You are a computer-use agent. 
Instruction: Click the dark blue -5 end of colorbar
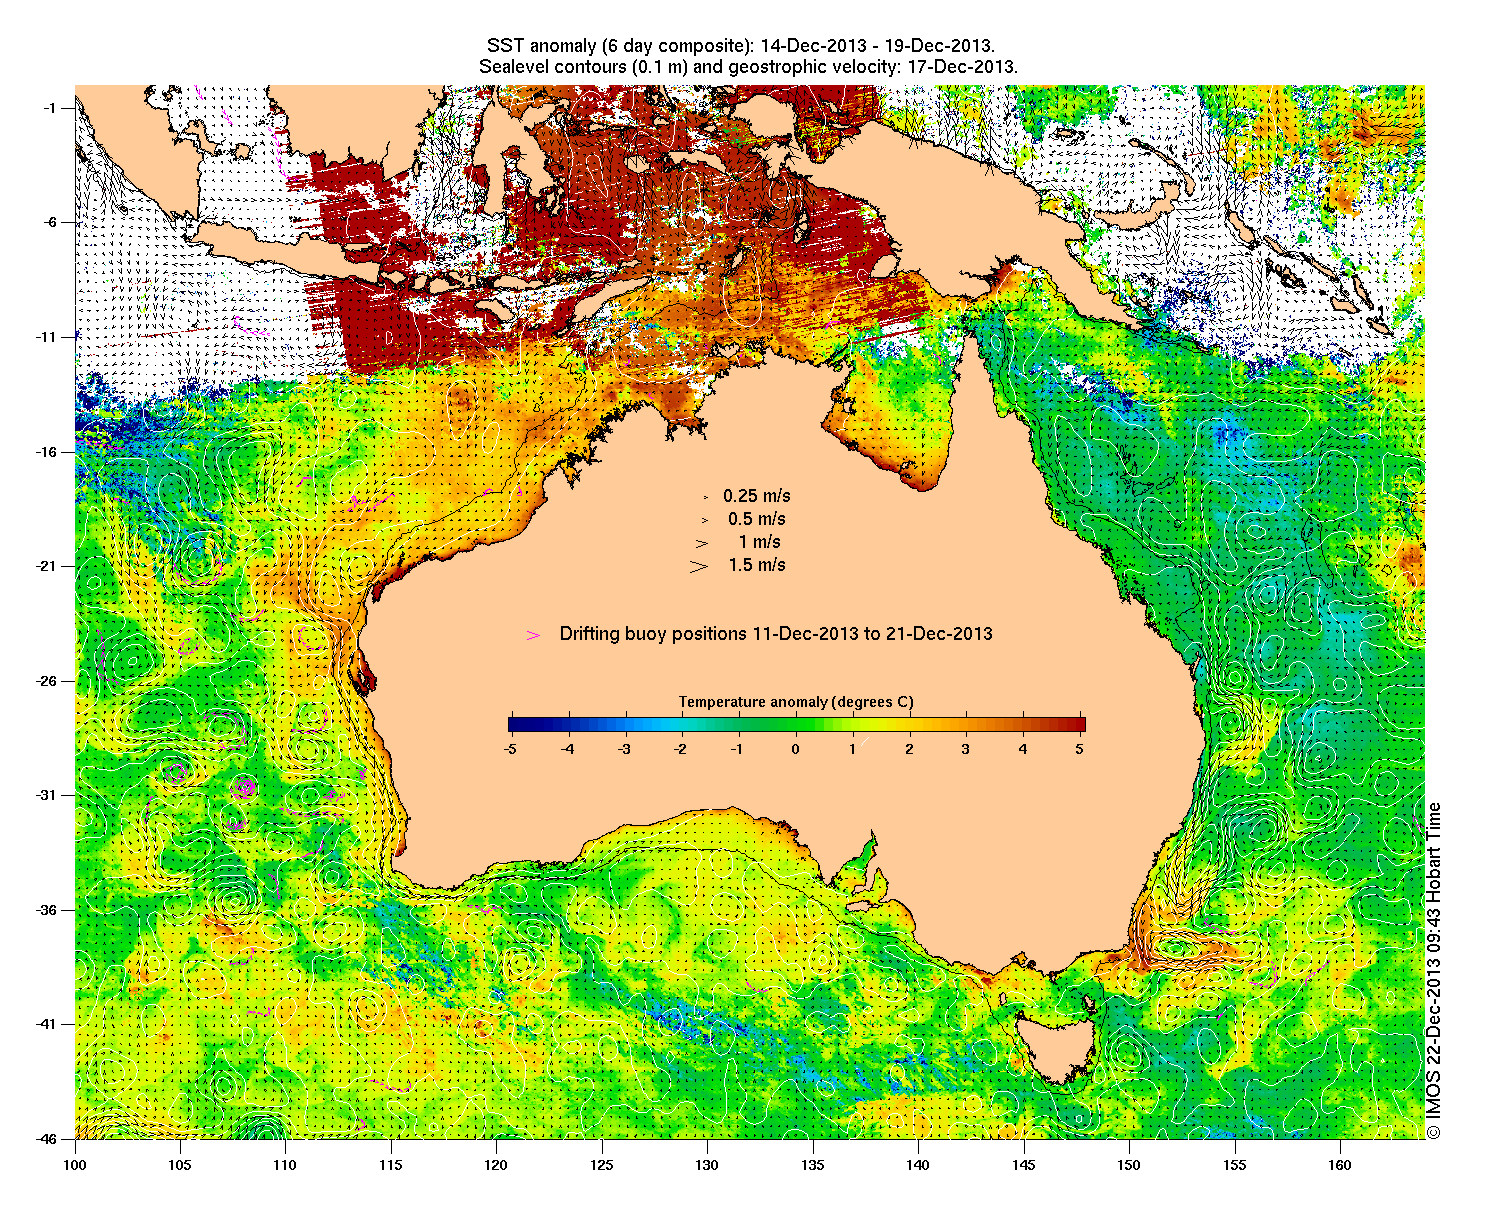click(x=513, y=725)
